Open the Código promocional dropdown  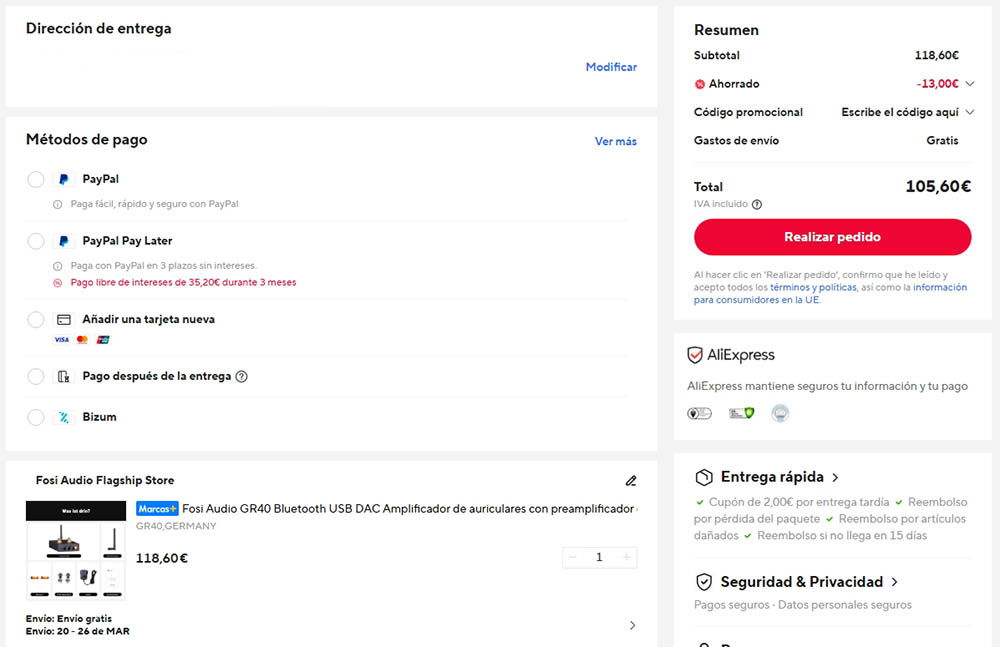pyautogui.click(x=968, y=112)
